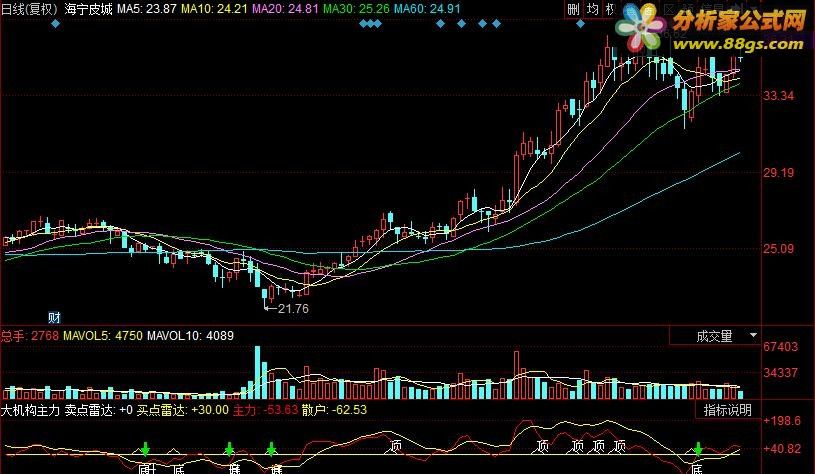Click the info diamond beneath 日线(复权) label
This screenshot has height=474, width=815.
click(56, 23)
